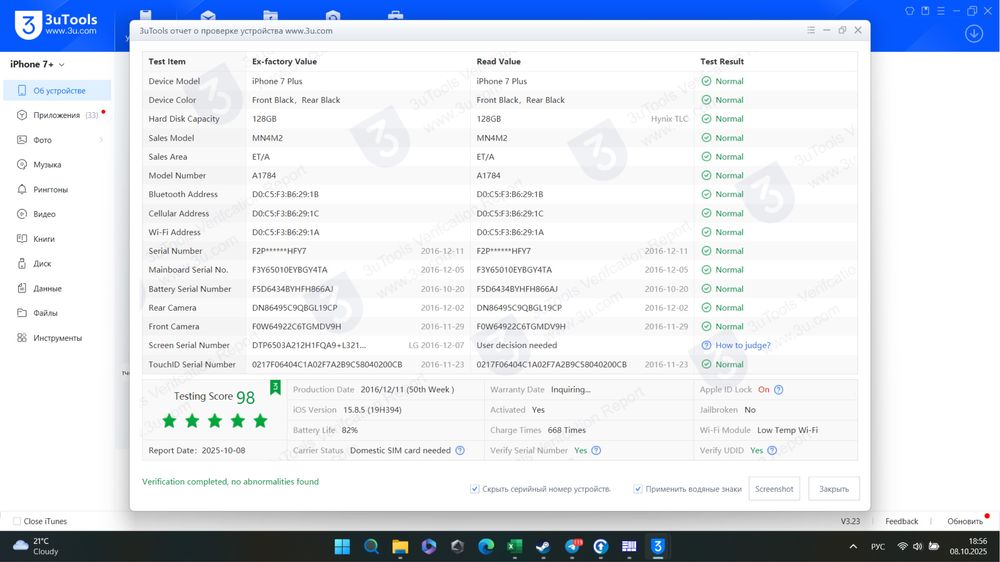Click the Domestic SIM card needed text

tap(400, 450)
